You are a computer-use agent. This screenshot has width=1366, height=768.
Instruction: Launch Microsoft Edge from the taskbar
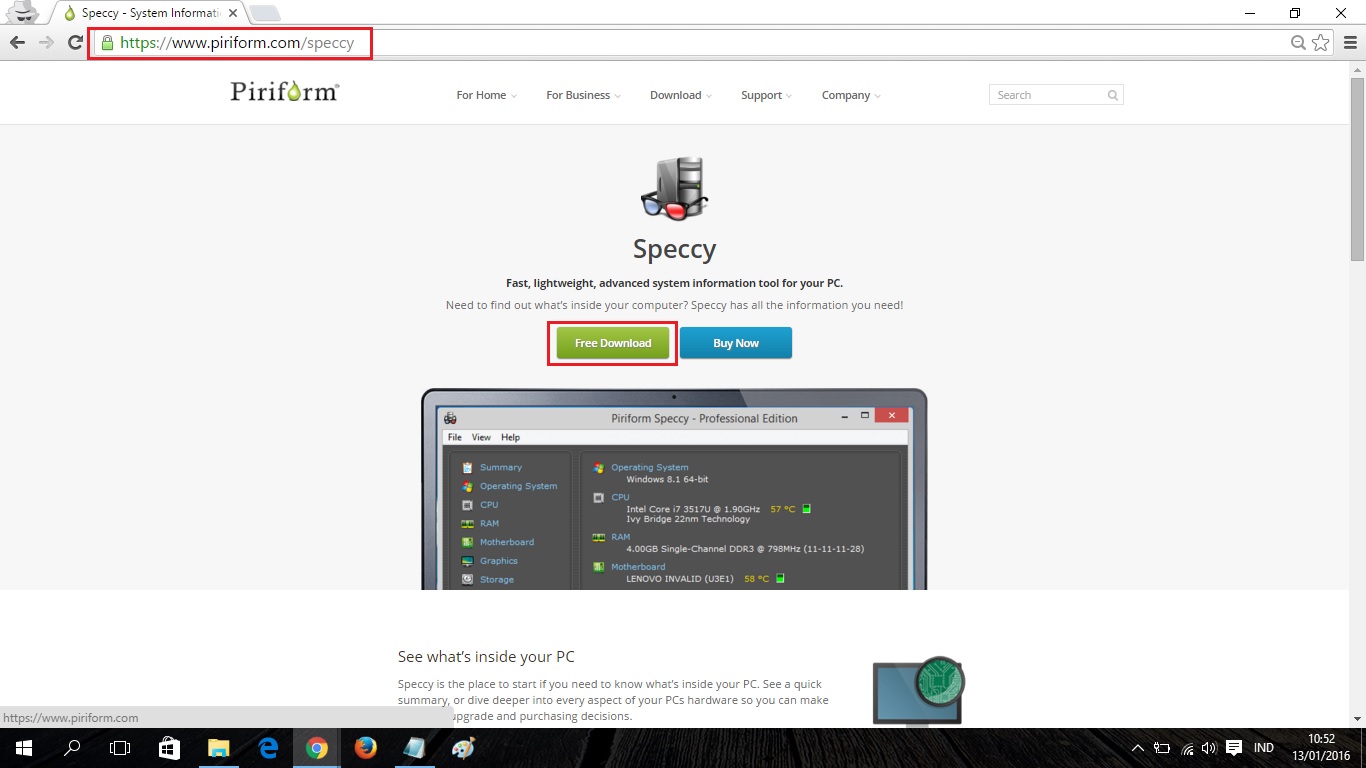point(268,748)
